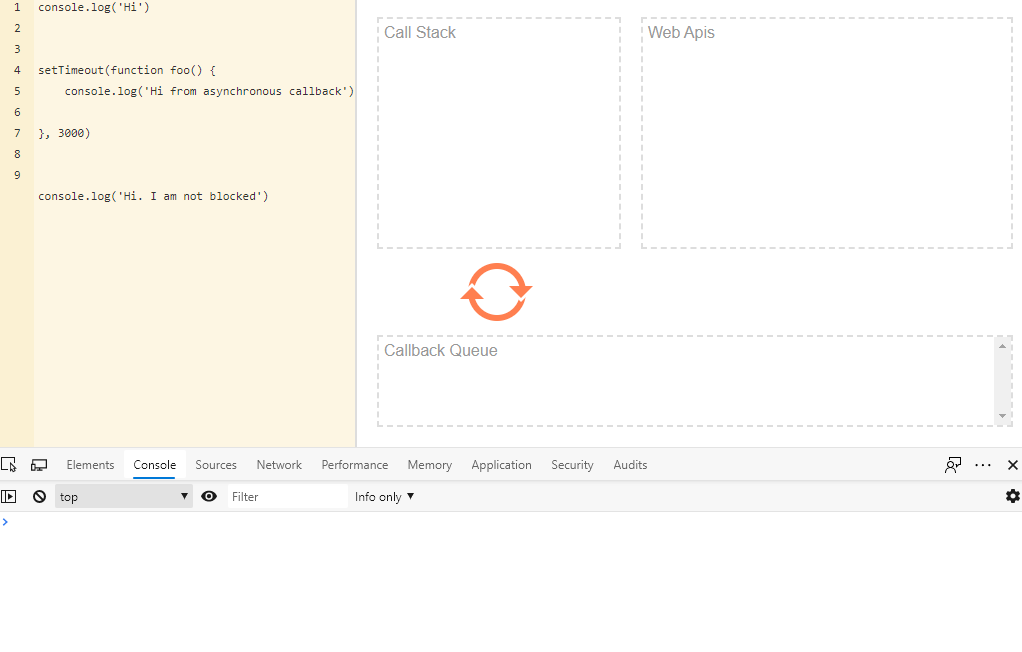1022x652 pixels.
Task: Open the feedback icon near the DevTools tabs
Action: point(952,464)
